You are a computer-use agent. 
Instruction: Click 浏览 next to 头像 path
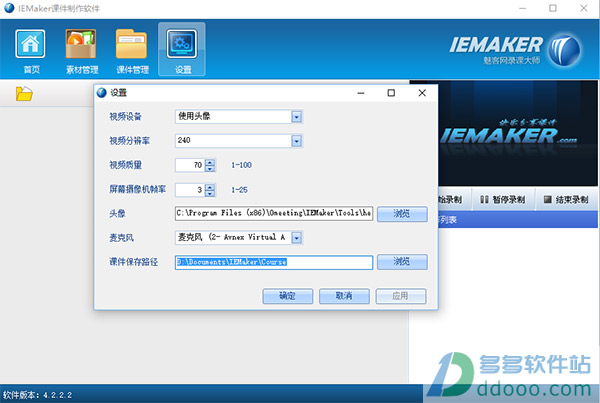[x=402, y=214]
